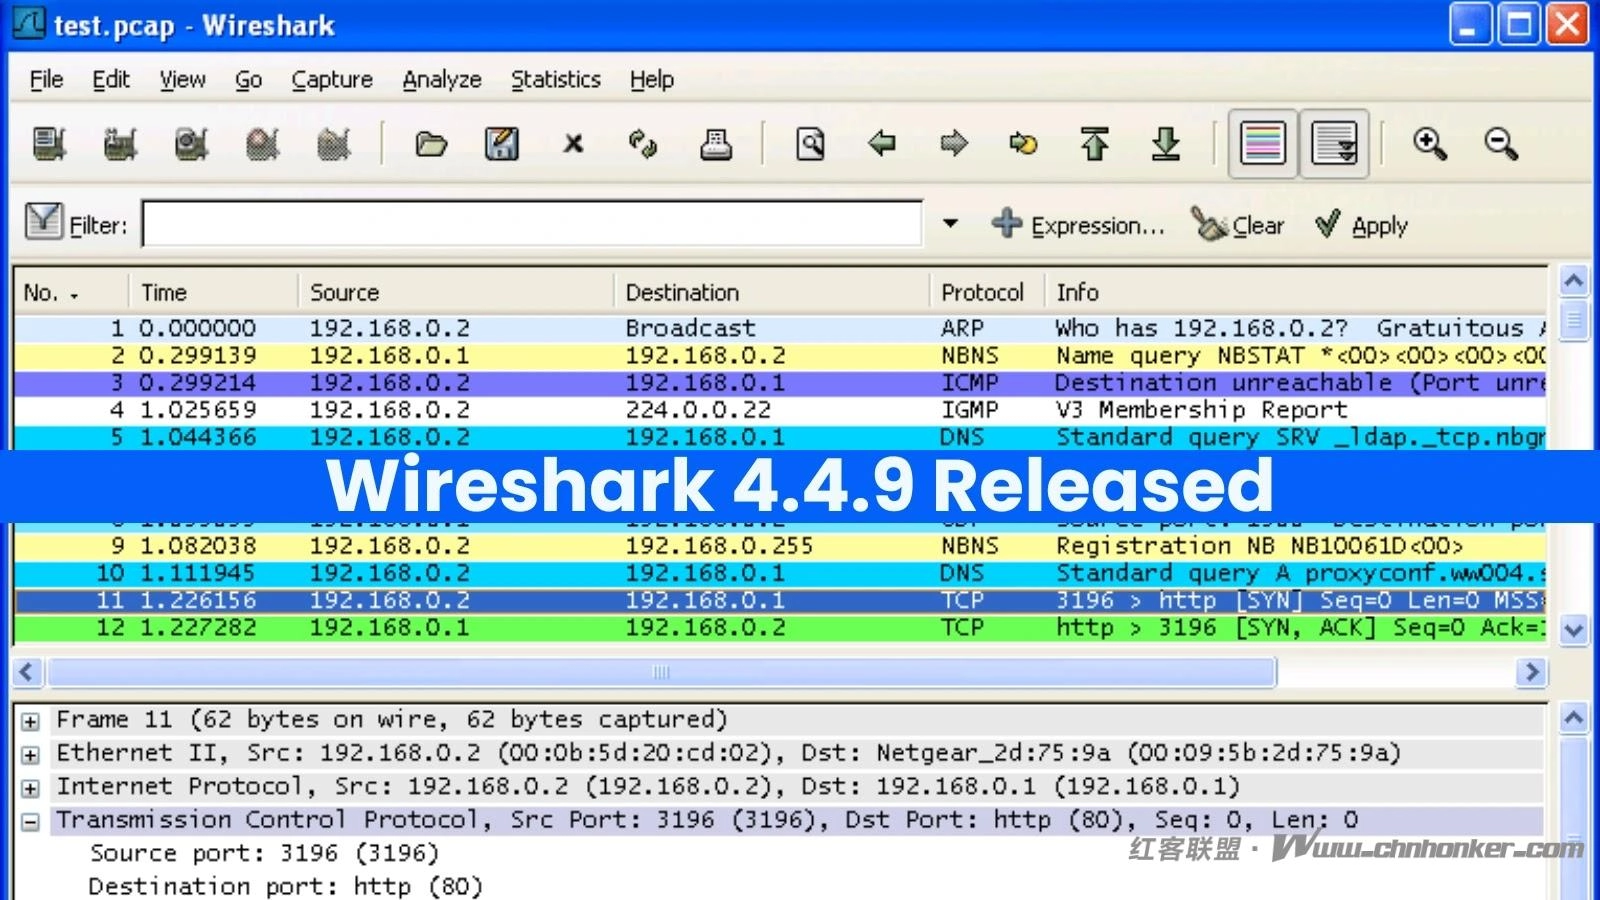
Task: Zoom out with the magnifier minus icon
Action: [1501, 144]
